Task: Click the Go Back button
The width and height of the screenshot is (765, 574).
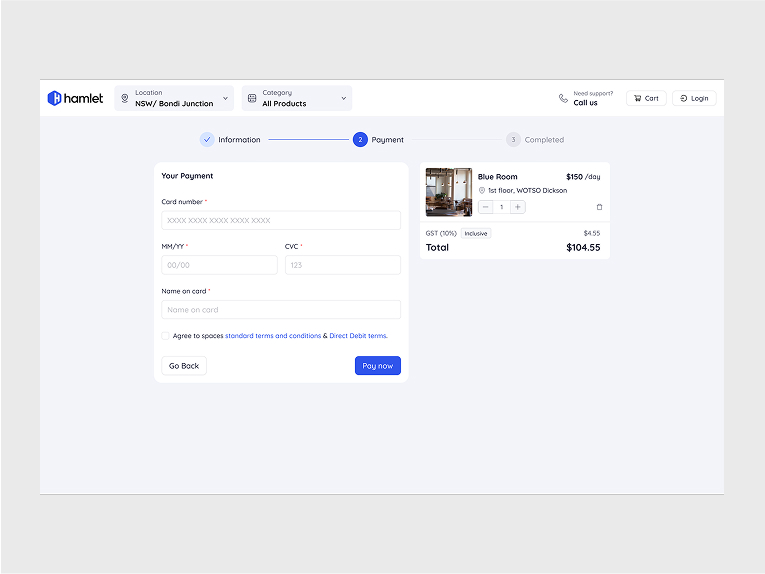Action: tap(184, 366)
